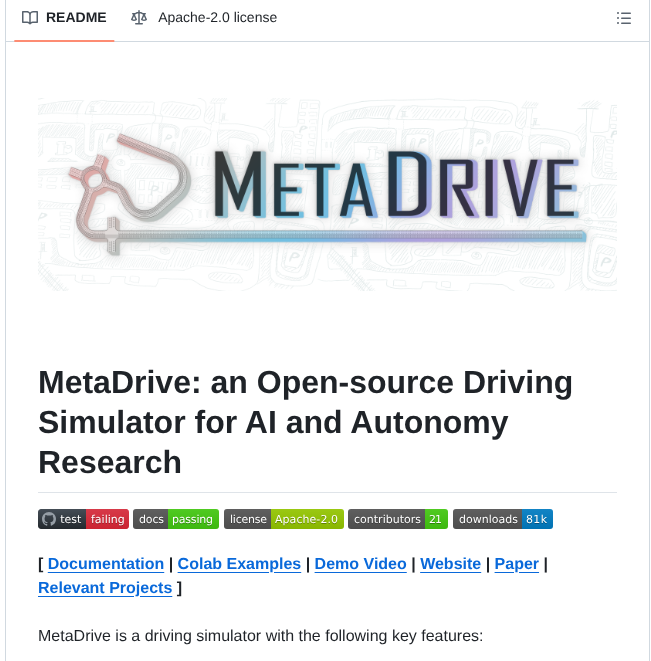Visit the Website link

point(450,564)
